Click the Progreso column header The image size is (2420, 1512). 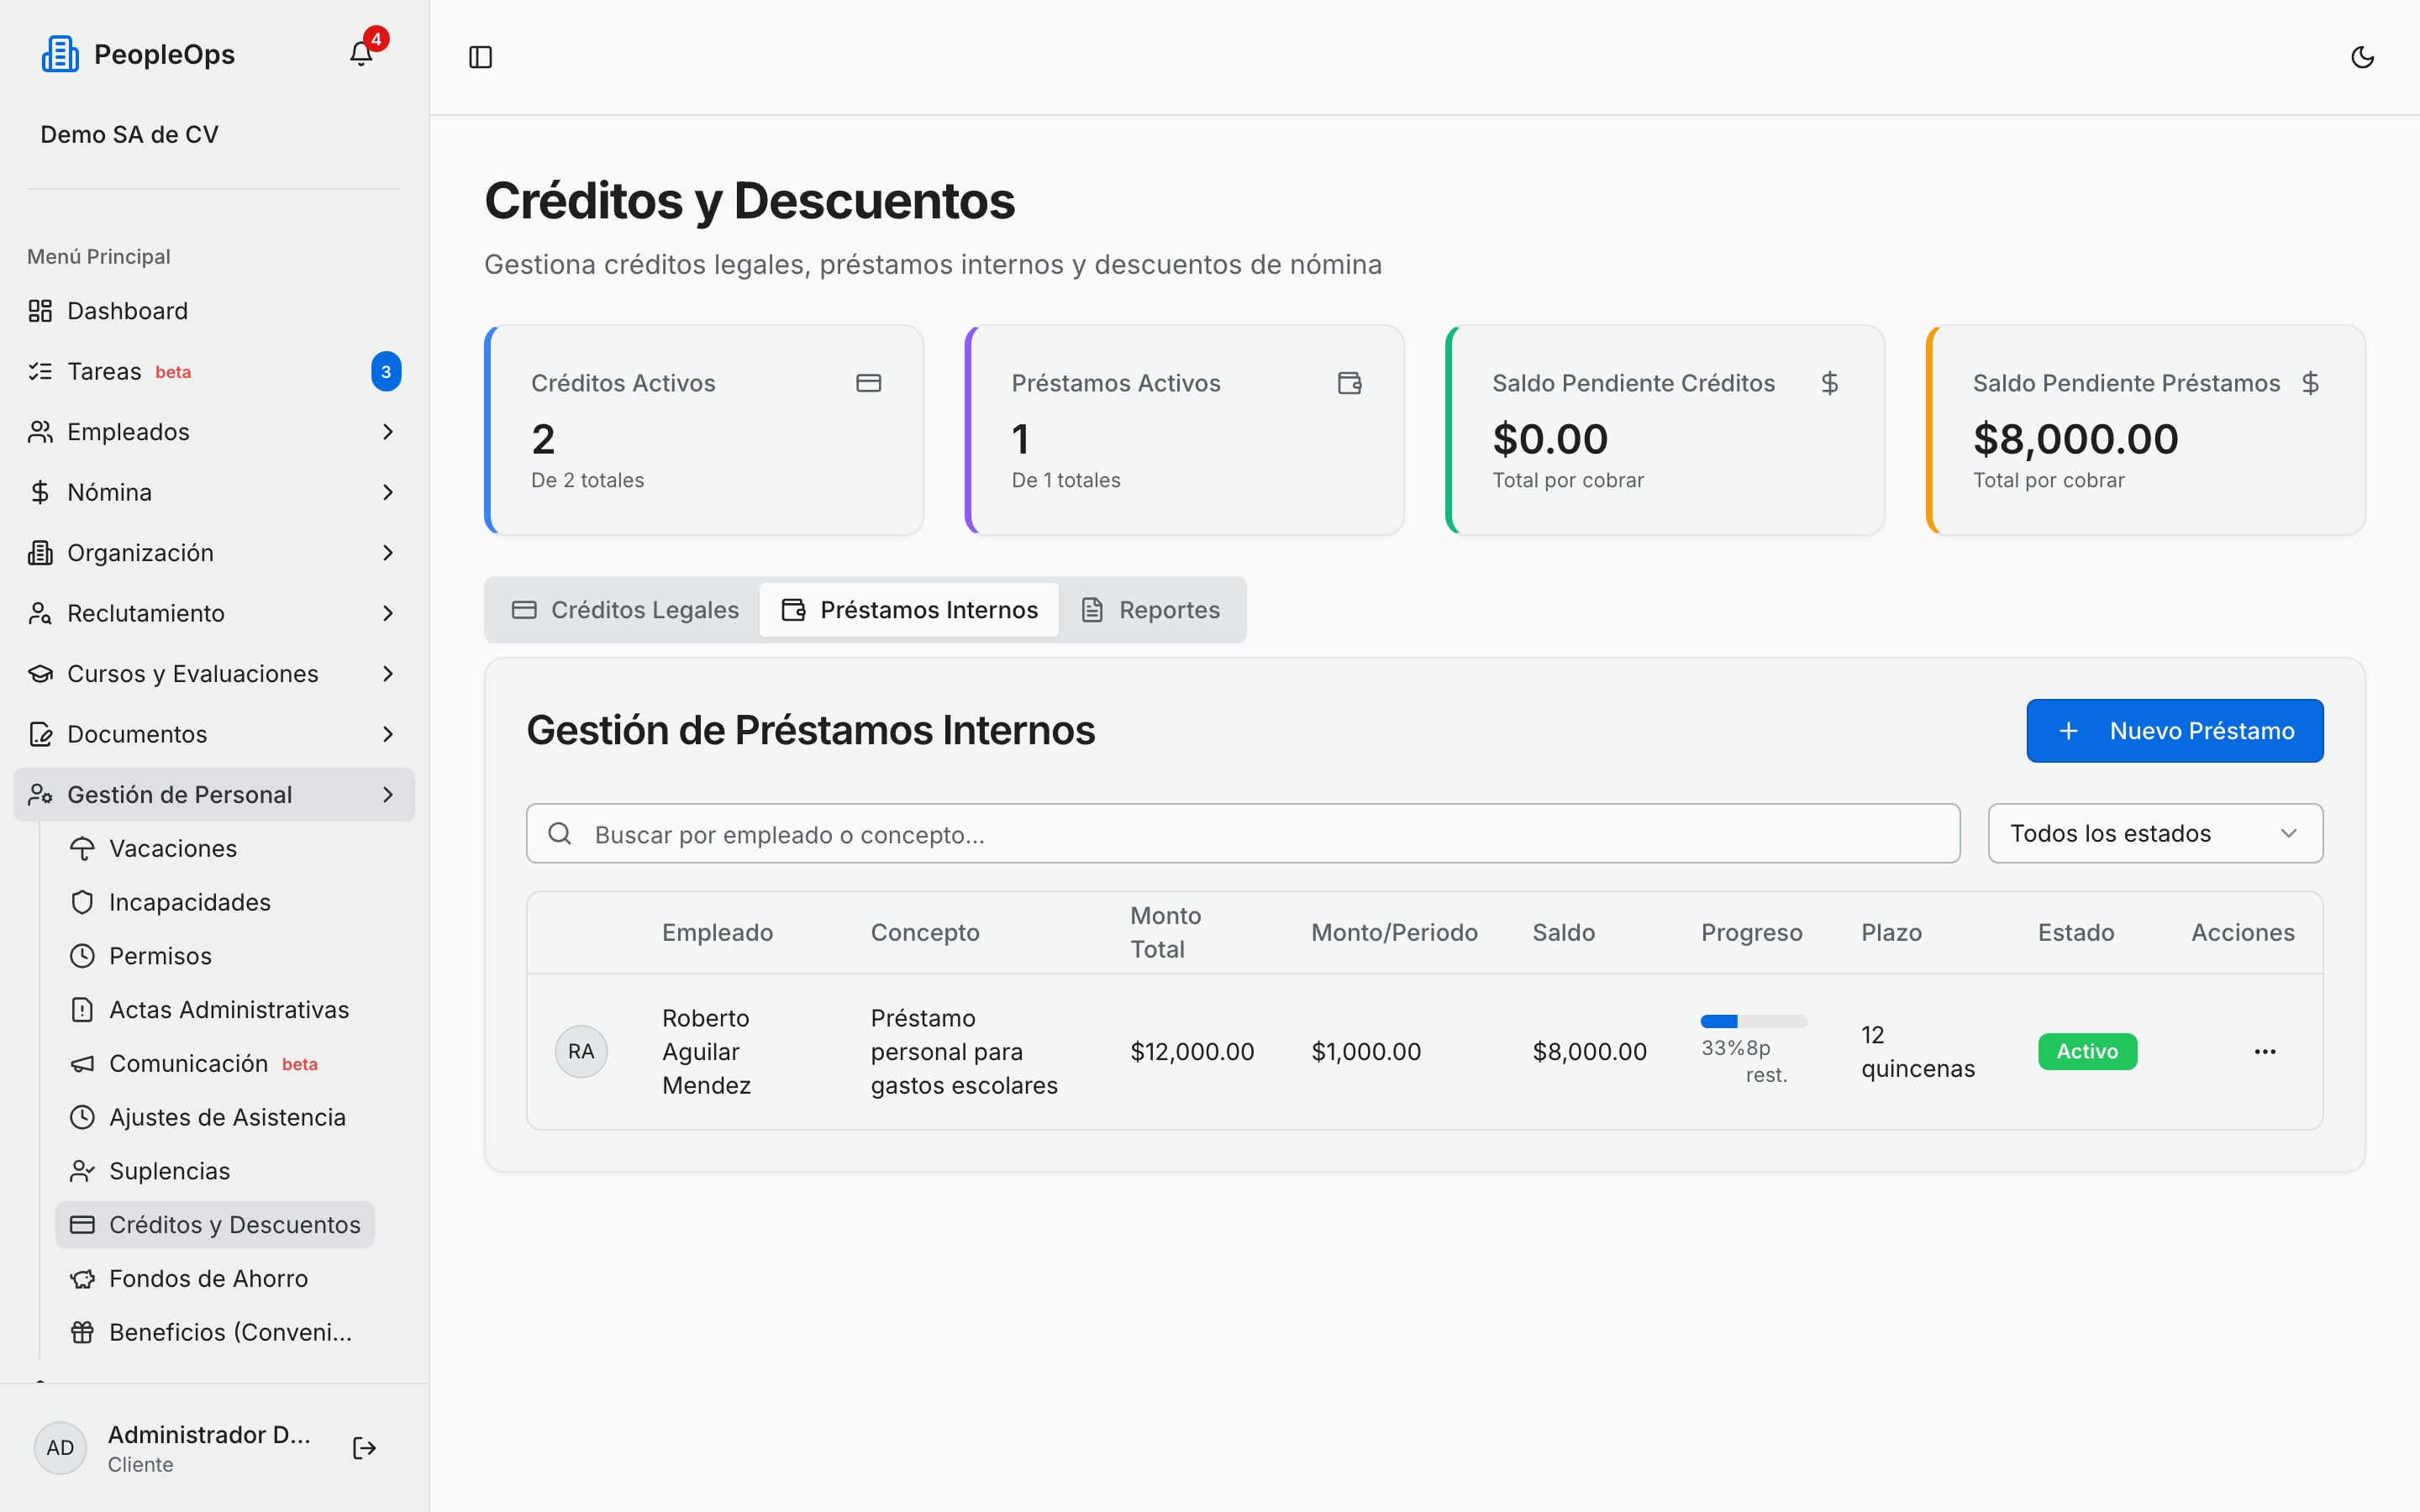click(1751, 932)
